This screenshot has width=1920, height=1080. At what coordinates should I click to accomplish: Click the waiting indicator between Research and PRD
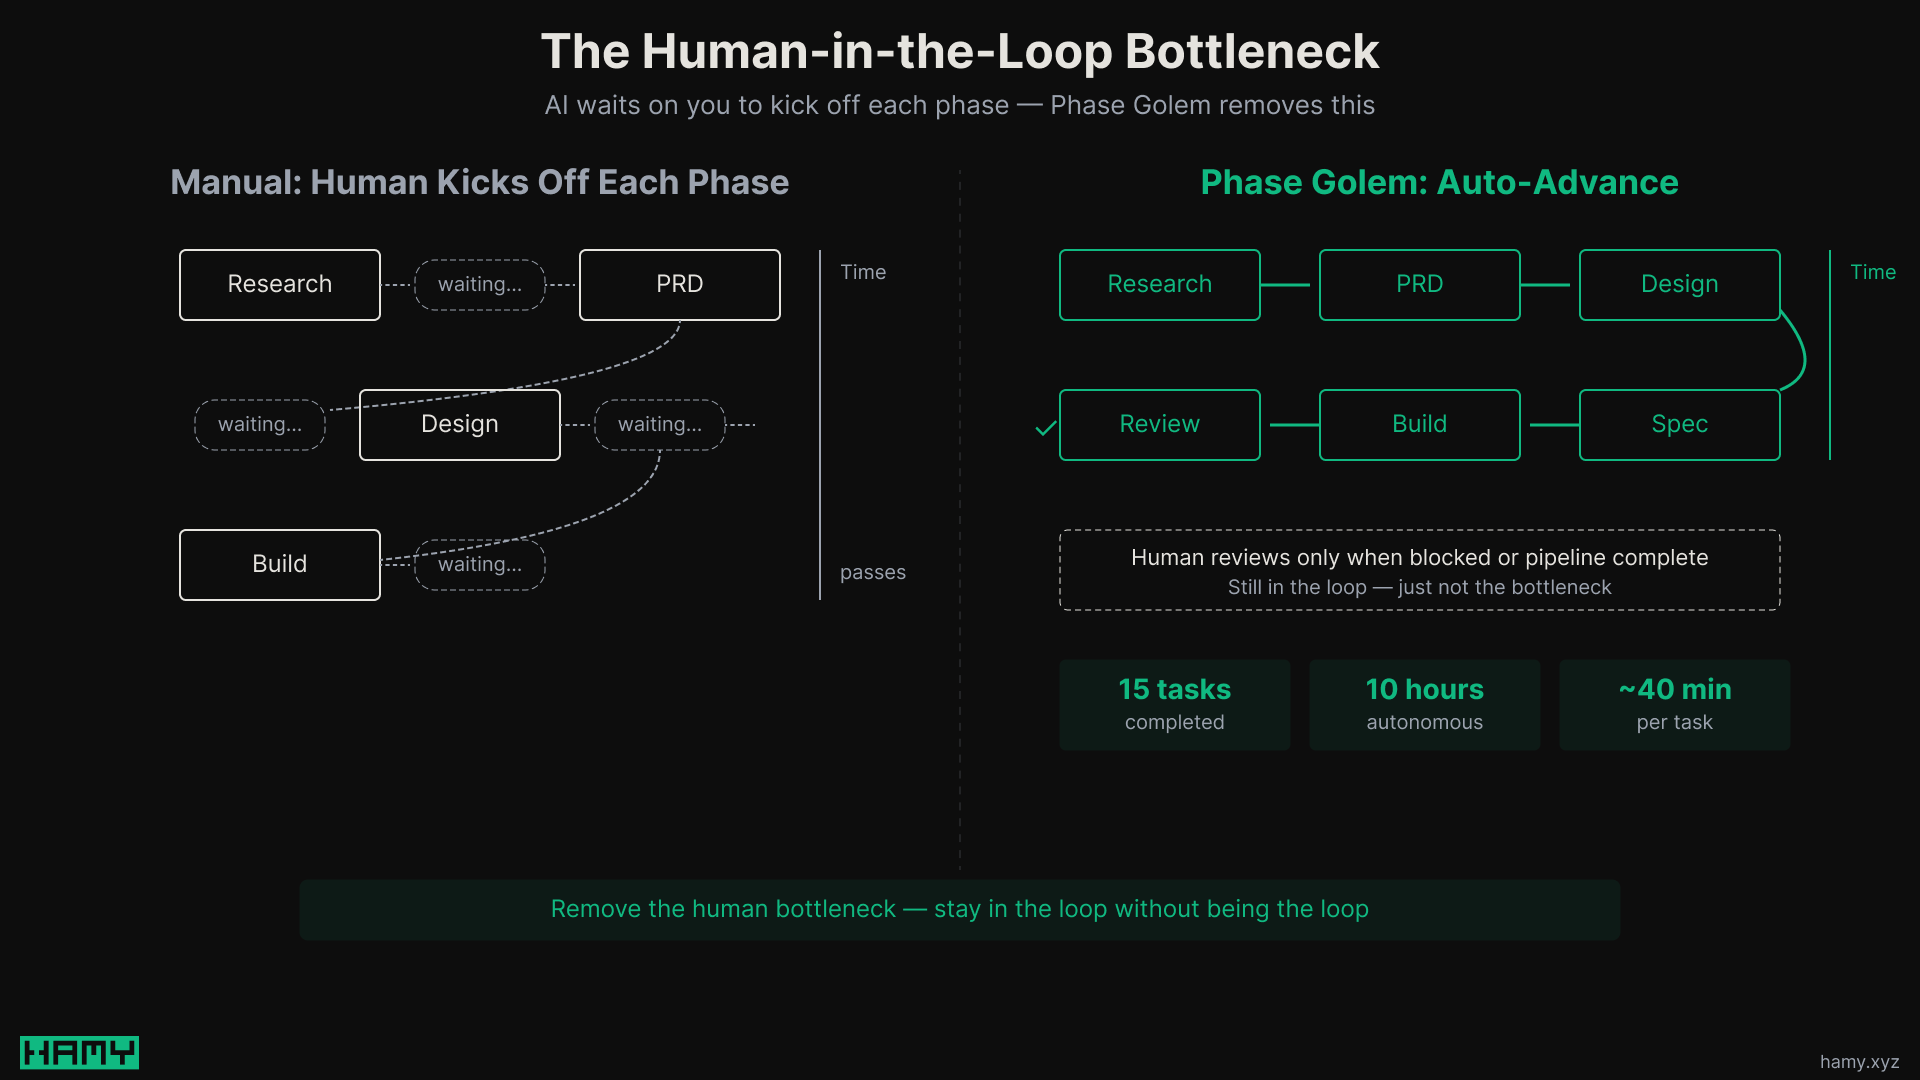[479, 284]
